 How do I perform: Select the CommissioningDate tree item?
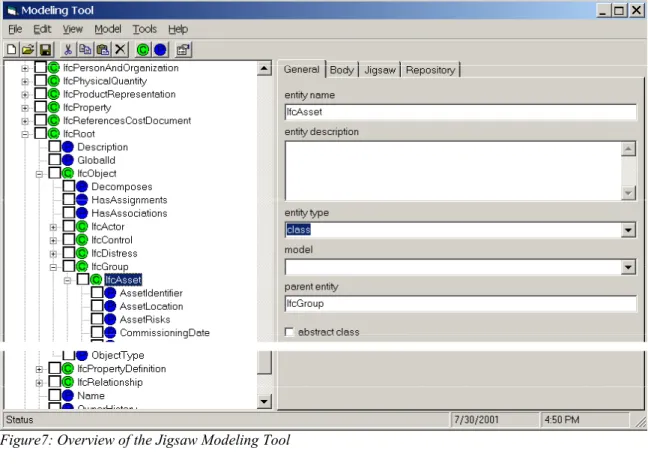pyautogui.click(x=164, y=333)
